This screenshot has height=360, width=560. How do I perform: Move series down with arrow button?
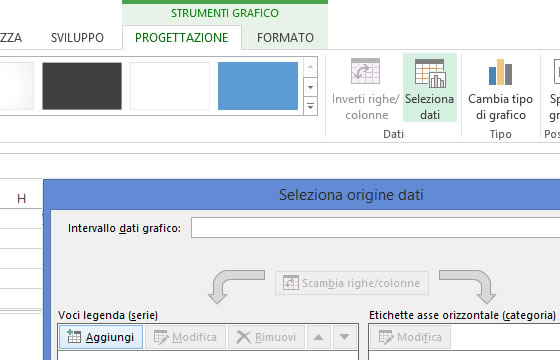click(345, 337)
